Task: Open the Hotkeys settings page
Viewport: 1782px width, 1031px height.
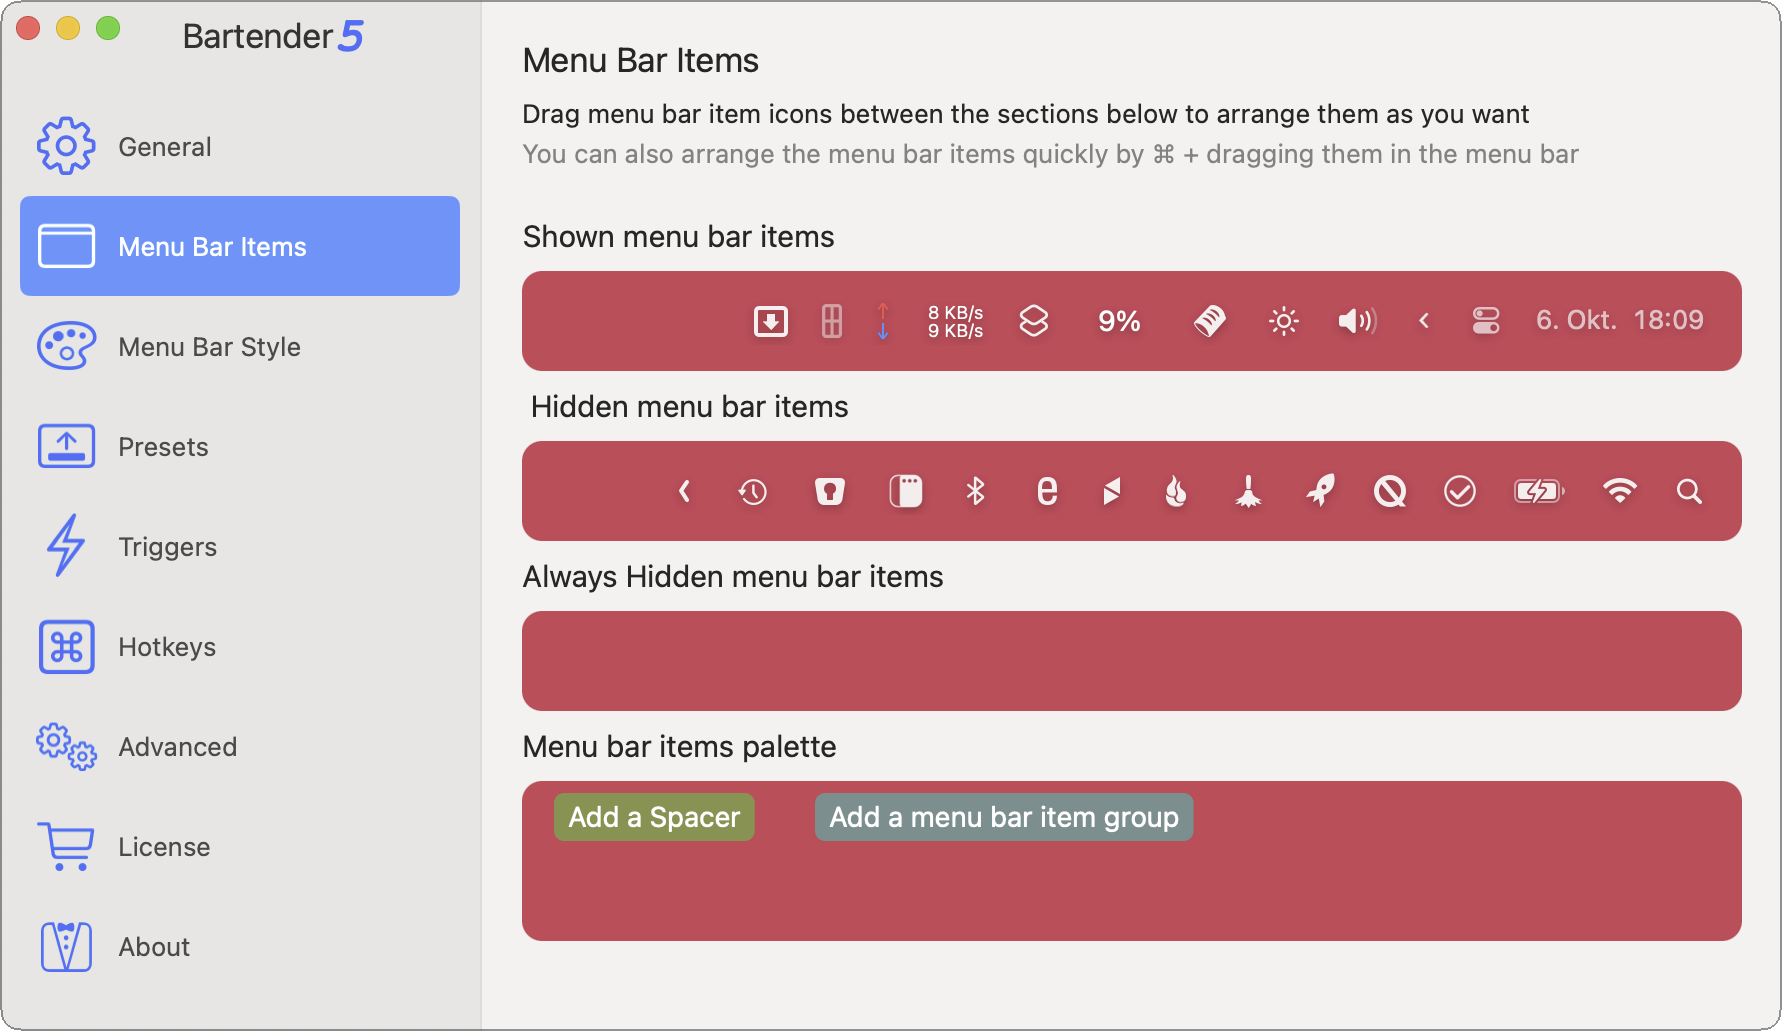Action: [x=167, y=647]
